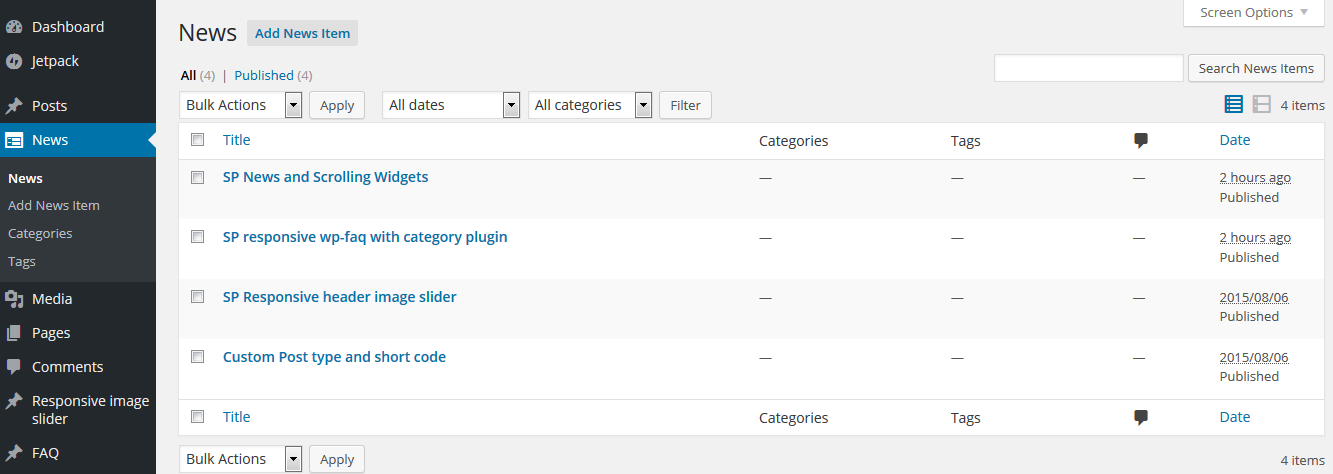Screen dimensions: 1333x474
Task: Open the Categories submenu under News
Action: [40, 233]
